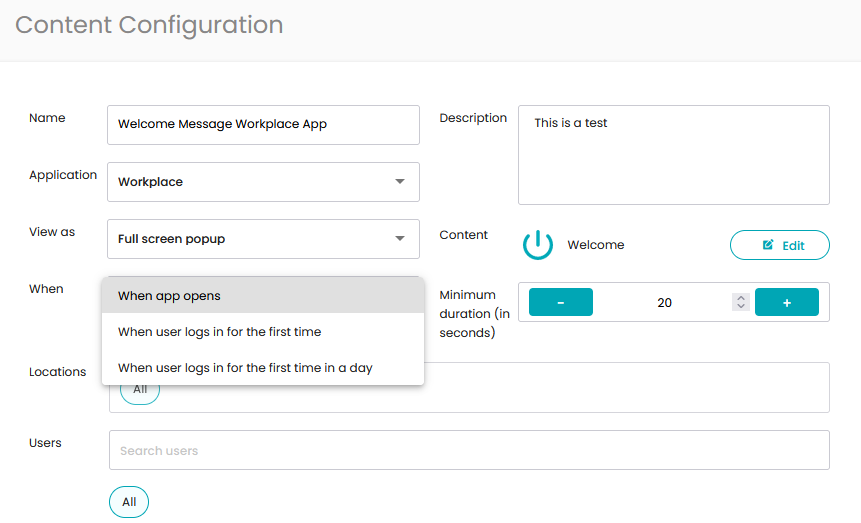The image size is (861, 523).
Task: Increase minimum duration with plus button
Action: (x=786, y=302)
